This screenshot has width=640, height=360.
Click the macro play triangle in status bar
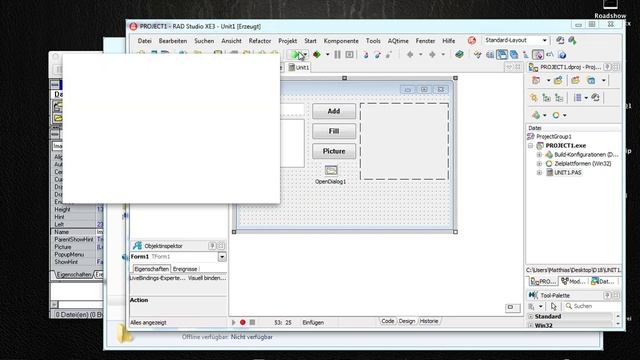point(233,322)
